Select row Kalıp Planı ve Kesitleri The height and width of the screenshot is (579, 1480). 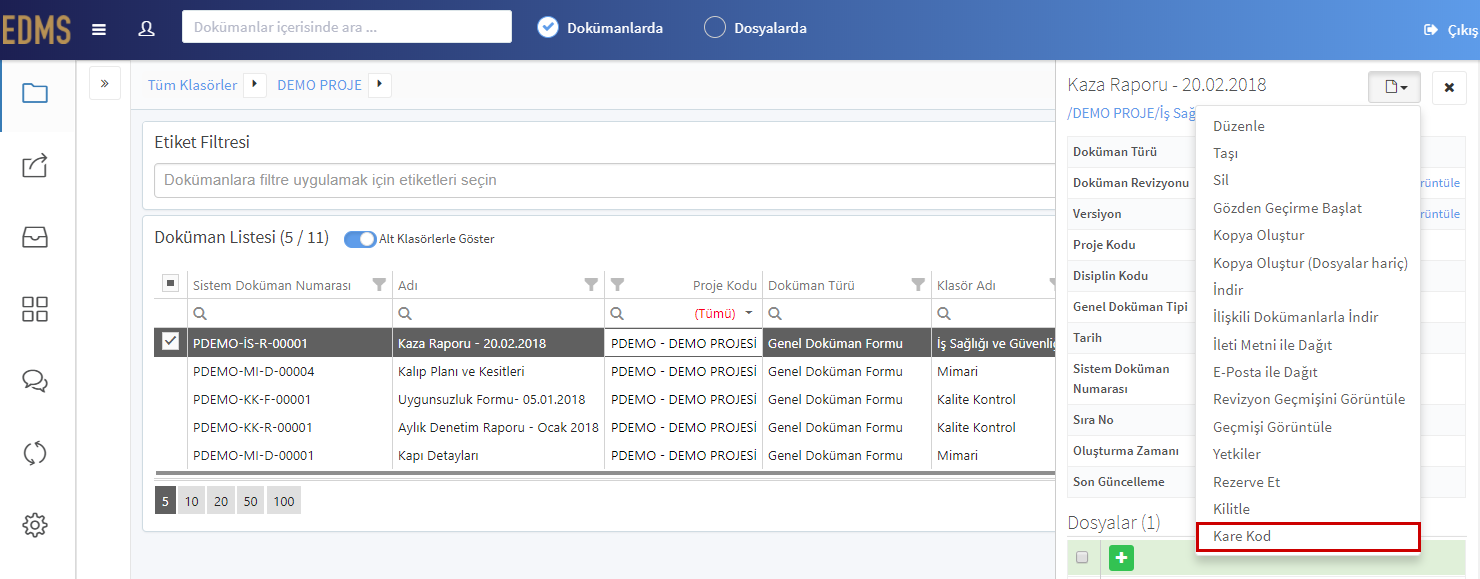click(605, 371)
